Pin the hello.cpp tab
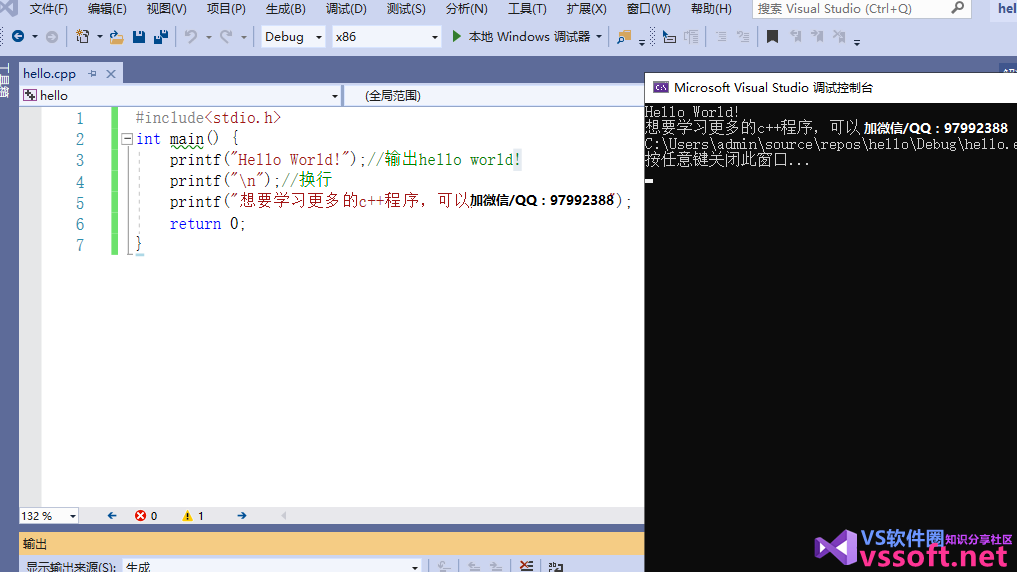Viewport: 1017px width, 572px height. click(92, 74)
